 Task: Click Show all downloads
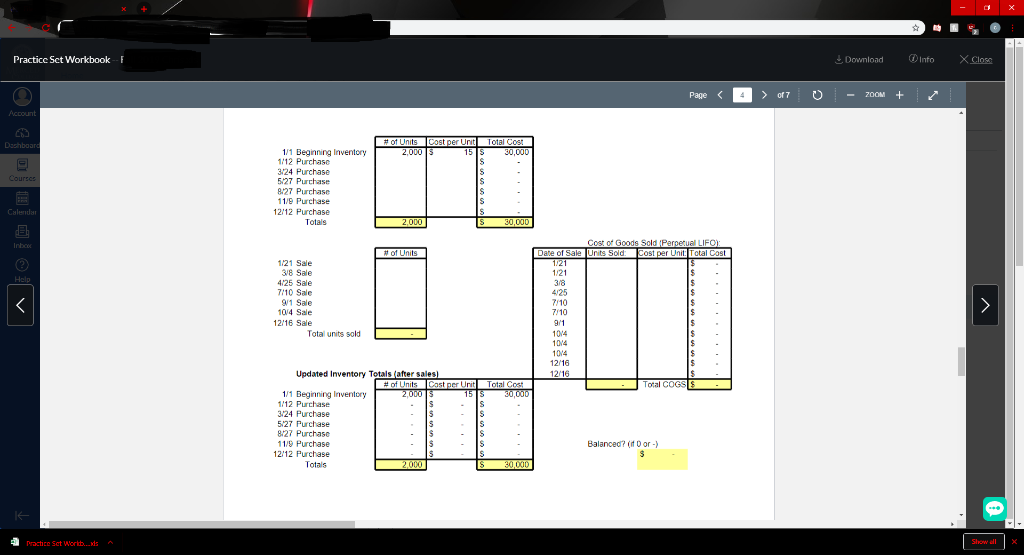983,541
